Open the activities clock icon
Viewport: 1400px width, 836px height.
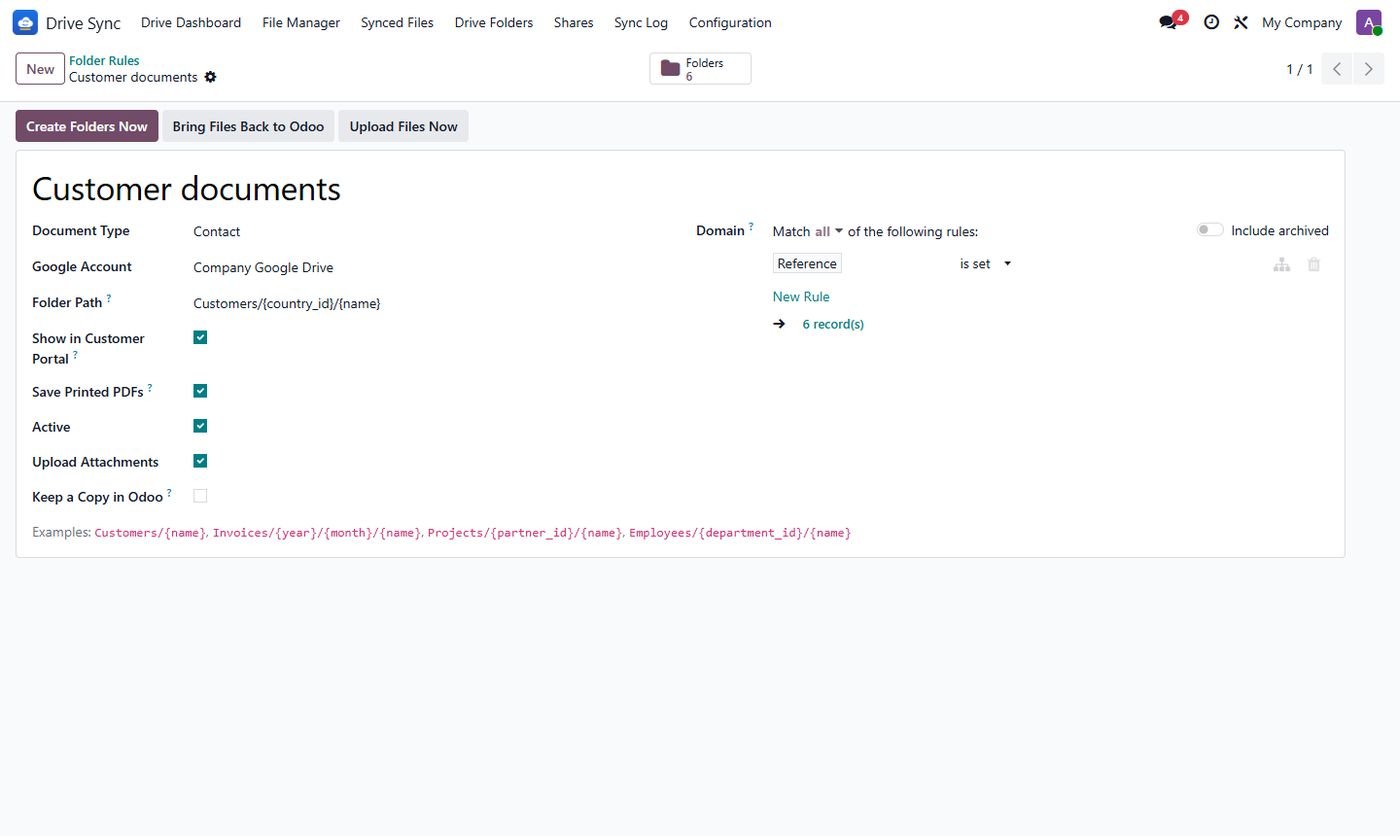pos(1211,22)
